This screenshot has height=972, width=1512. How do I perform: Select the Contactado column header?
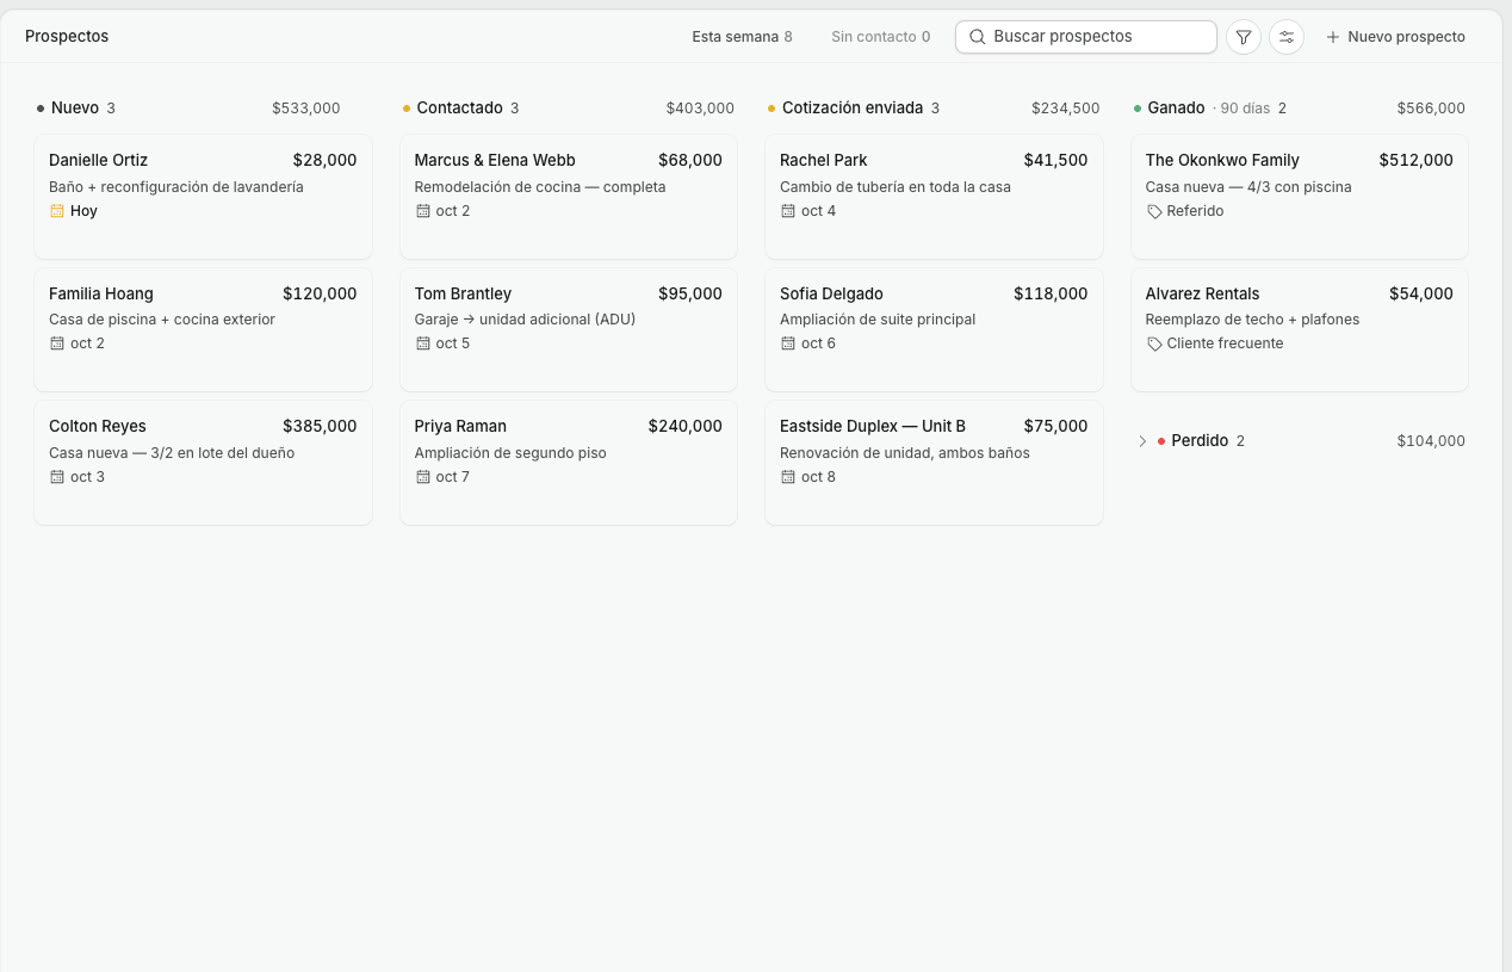(x=459, y=108)
